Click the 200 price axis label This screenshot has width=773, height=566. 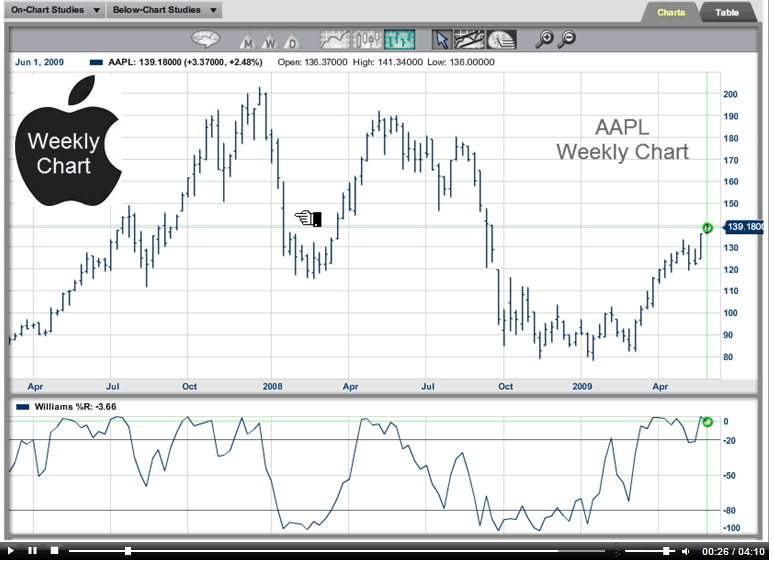click(730, 94)
